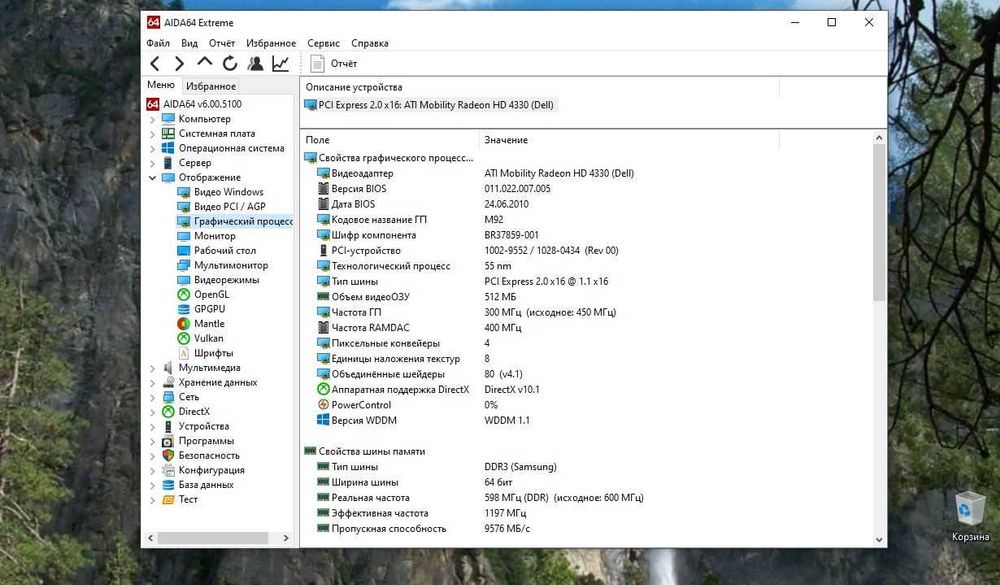Click the Vulkan icon in tree
Image resolution: width=1000 pixels, height=585 pixels.
184,339
